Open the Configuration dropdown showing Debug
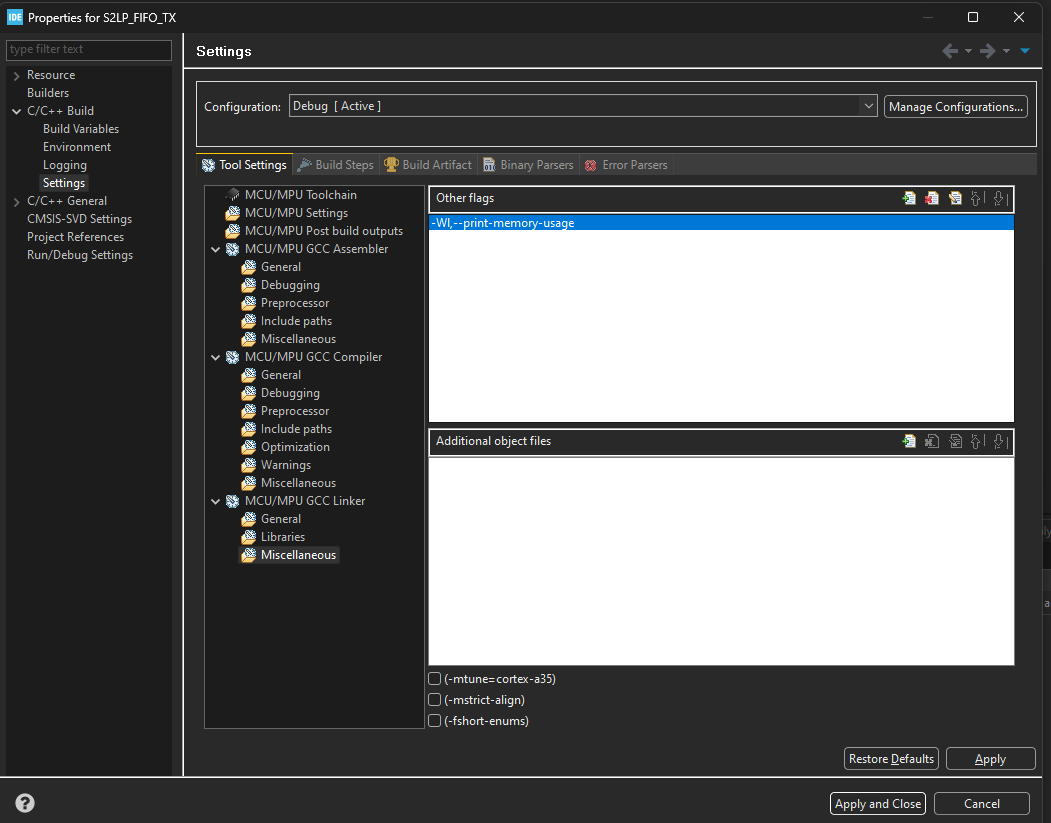The image size is (1051, 823). tap(869, 105)
